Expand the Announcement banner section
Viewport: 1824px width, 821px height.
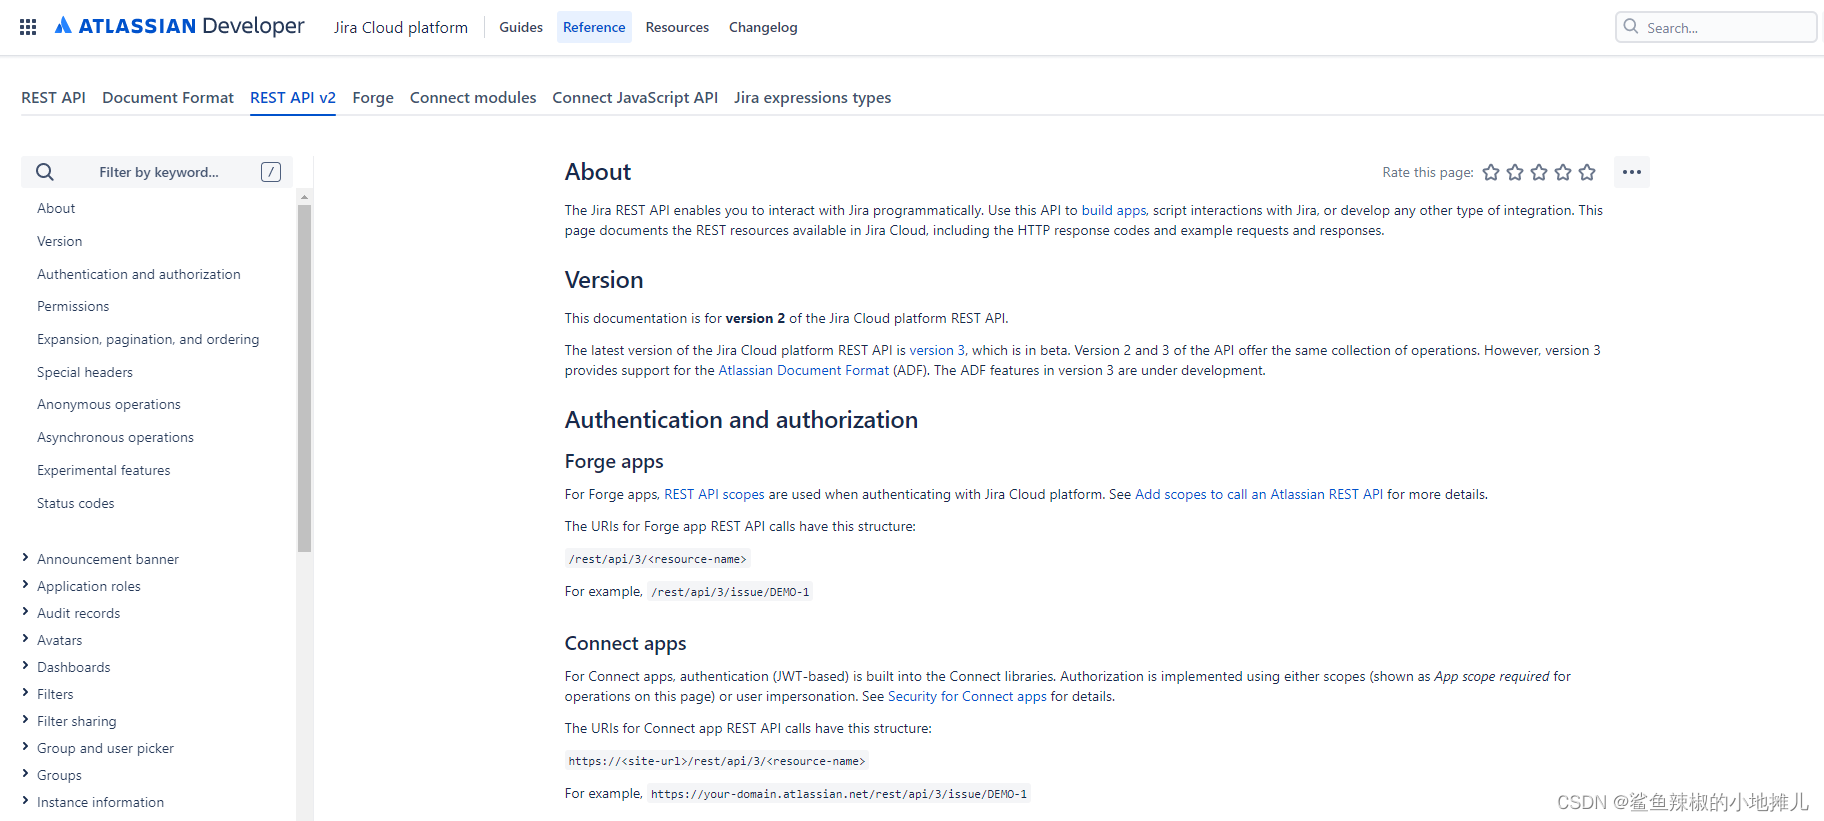(25, 558)
